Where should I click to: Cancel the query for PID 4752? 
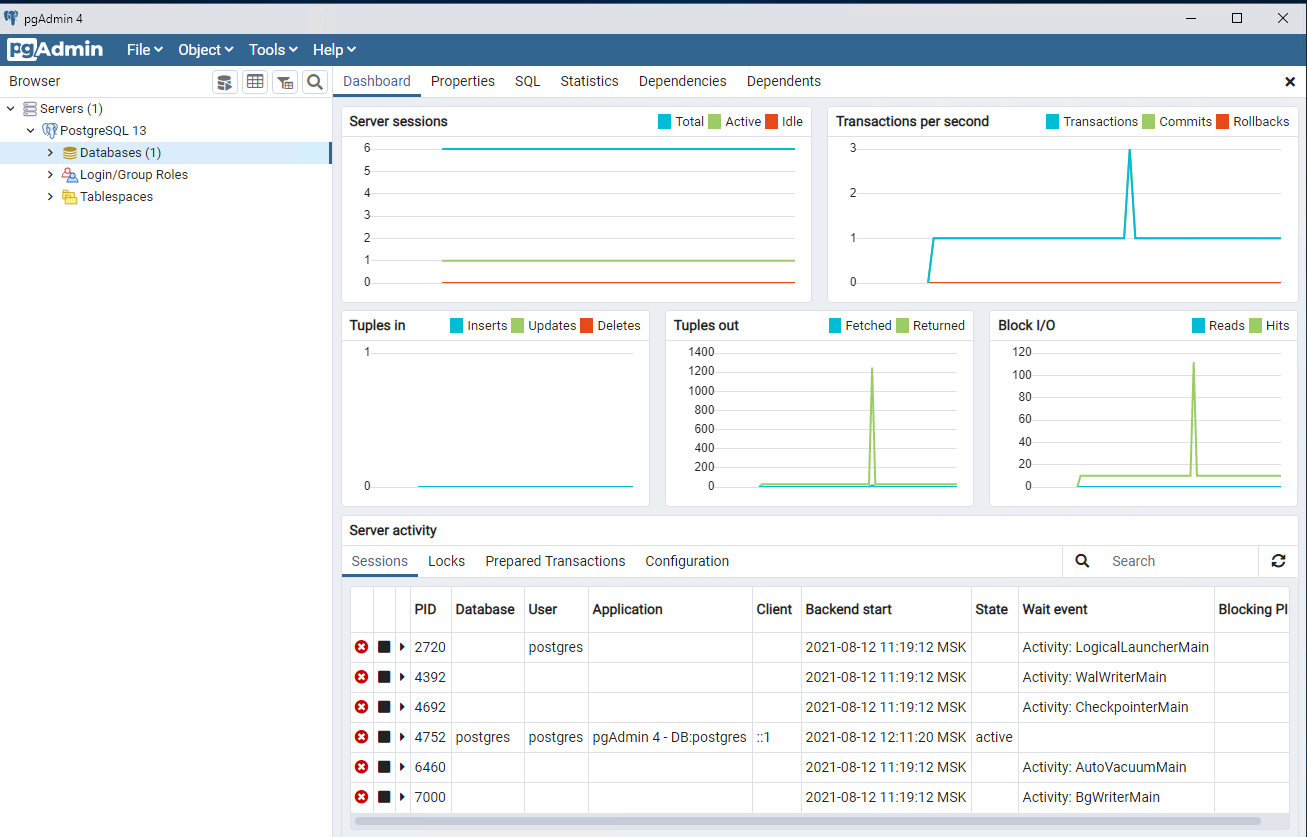(x=383, y=737)
